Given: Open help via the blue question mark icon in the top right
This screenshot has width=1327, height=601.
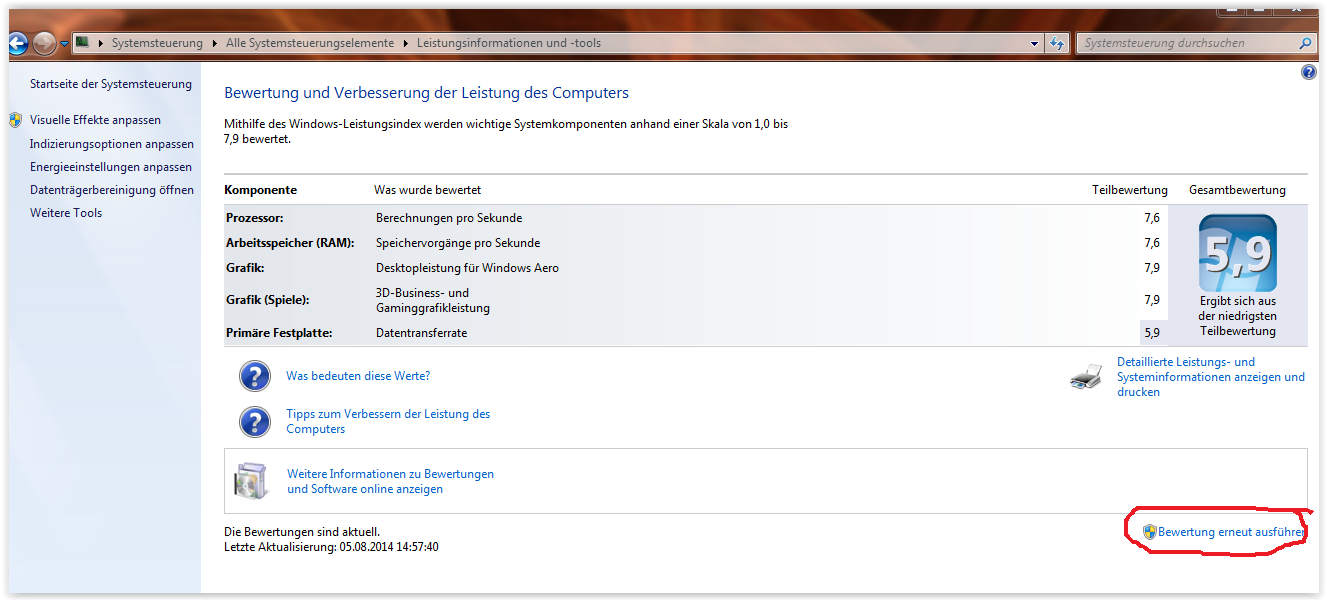Looking at the screenshot, I should click(1308, 73).
